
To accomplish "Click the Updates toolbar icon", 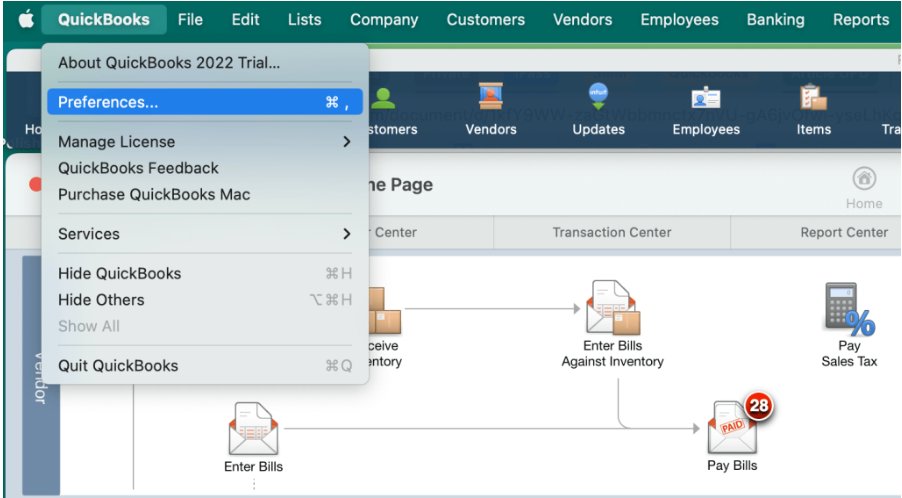I will pos(598,109).
